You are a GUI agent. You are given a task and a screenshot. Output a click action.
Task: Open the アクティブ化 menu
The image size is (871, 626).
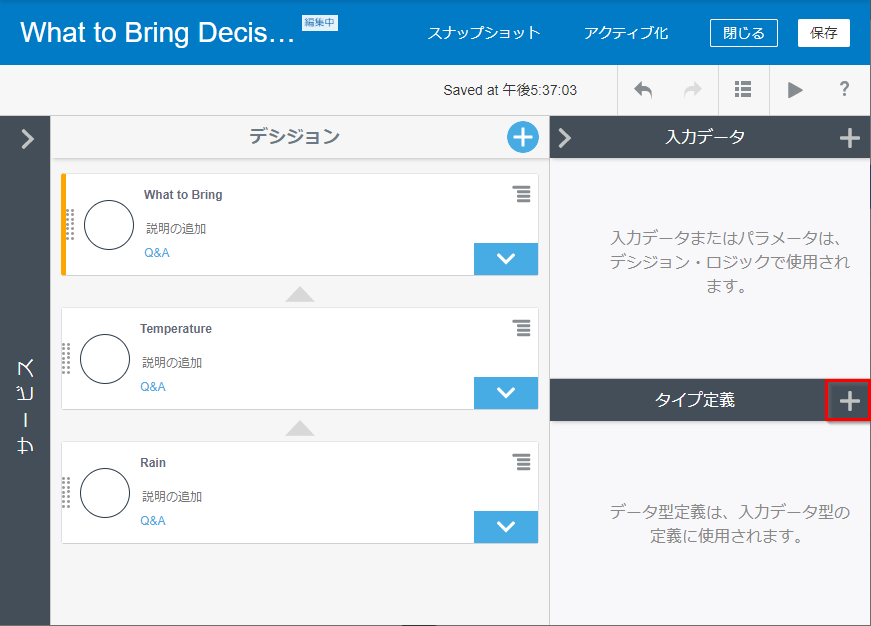[x=626, y=33]
